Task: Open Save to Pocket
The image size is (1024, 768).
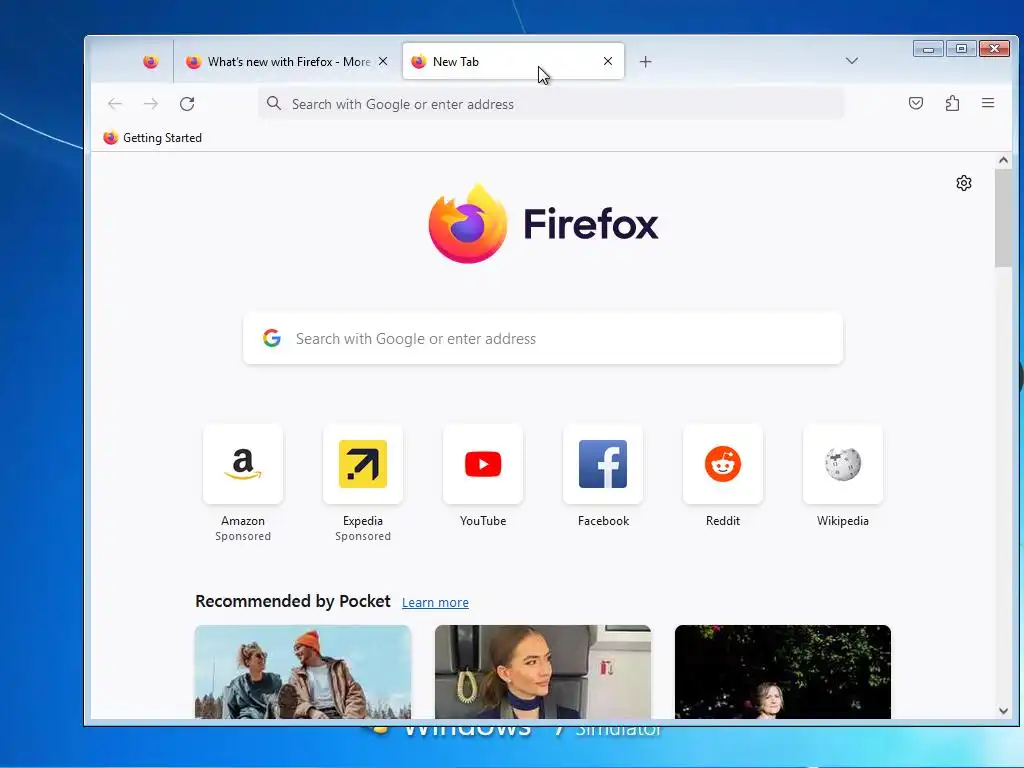Action: pos(916,103)
